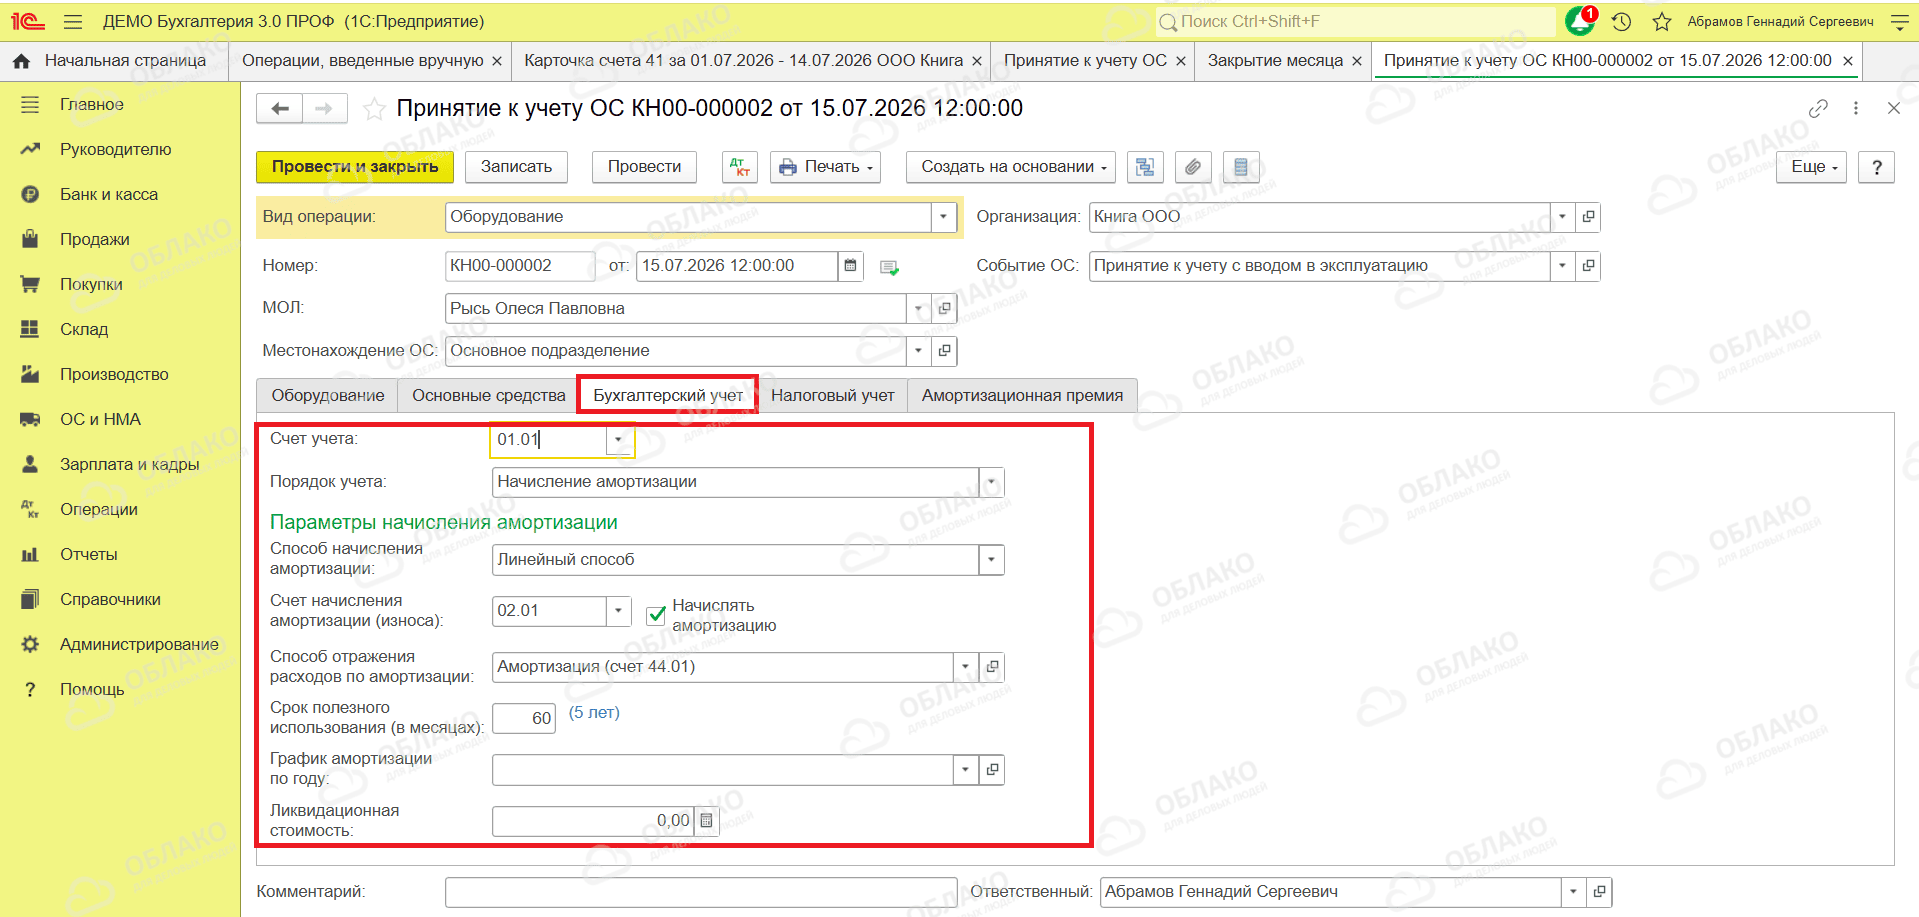This screenshot has width=1919, height=917.
Task: Open the Событие ОС record icon
Action: pyautogui.click(x=1588, y=266)
